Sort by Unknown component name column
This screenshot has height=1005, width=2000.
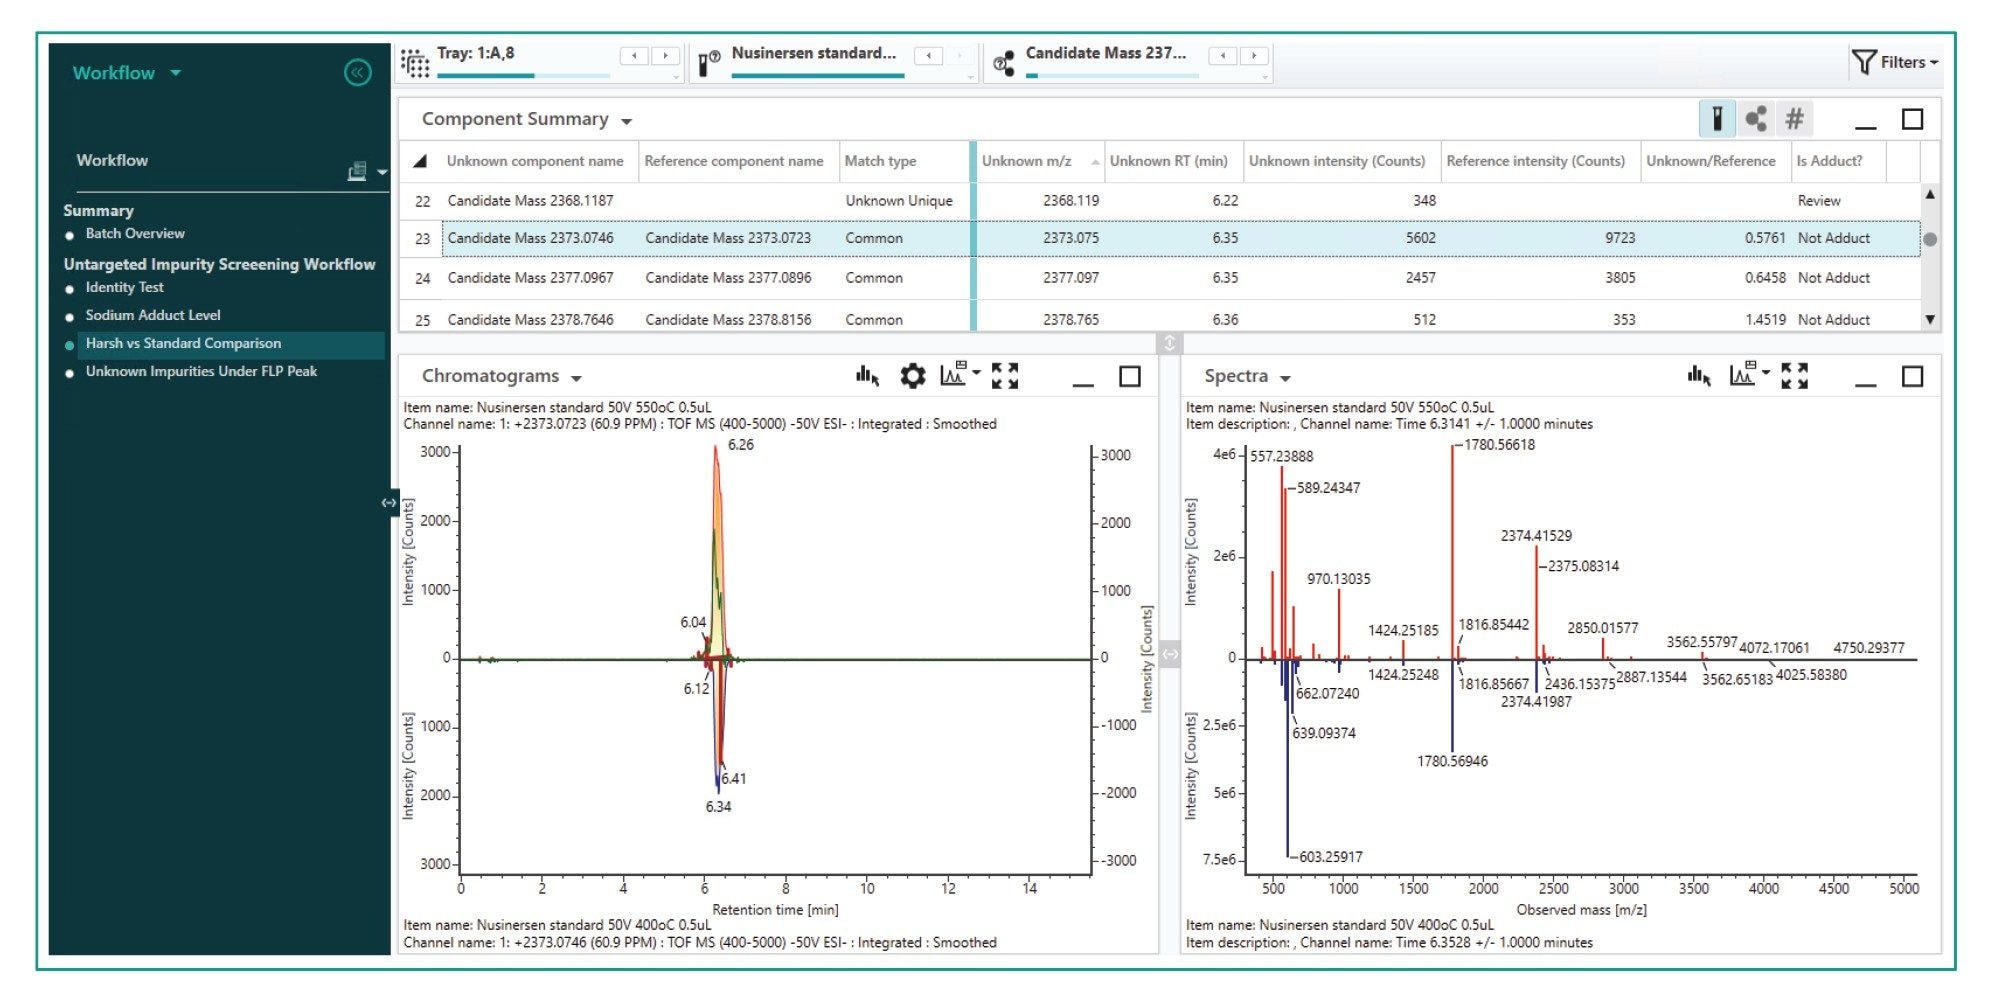(535, 161)
